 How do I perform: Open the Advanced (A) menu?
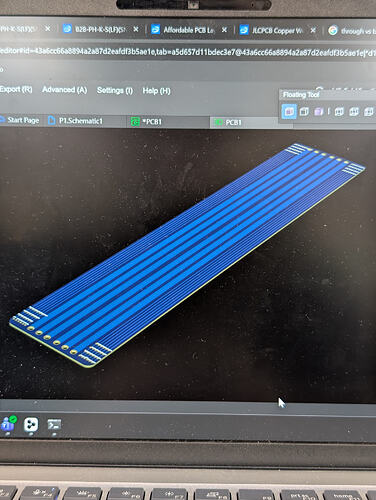click(x=64, y=90)
